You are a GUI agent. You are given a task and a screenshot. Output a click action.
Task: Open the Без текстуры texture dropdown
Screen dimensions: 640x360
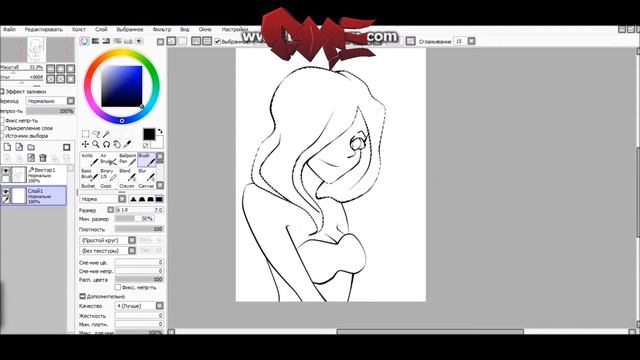click(132, 251)
